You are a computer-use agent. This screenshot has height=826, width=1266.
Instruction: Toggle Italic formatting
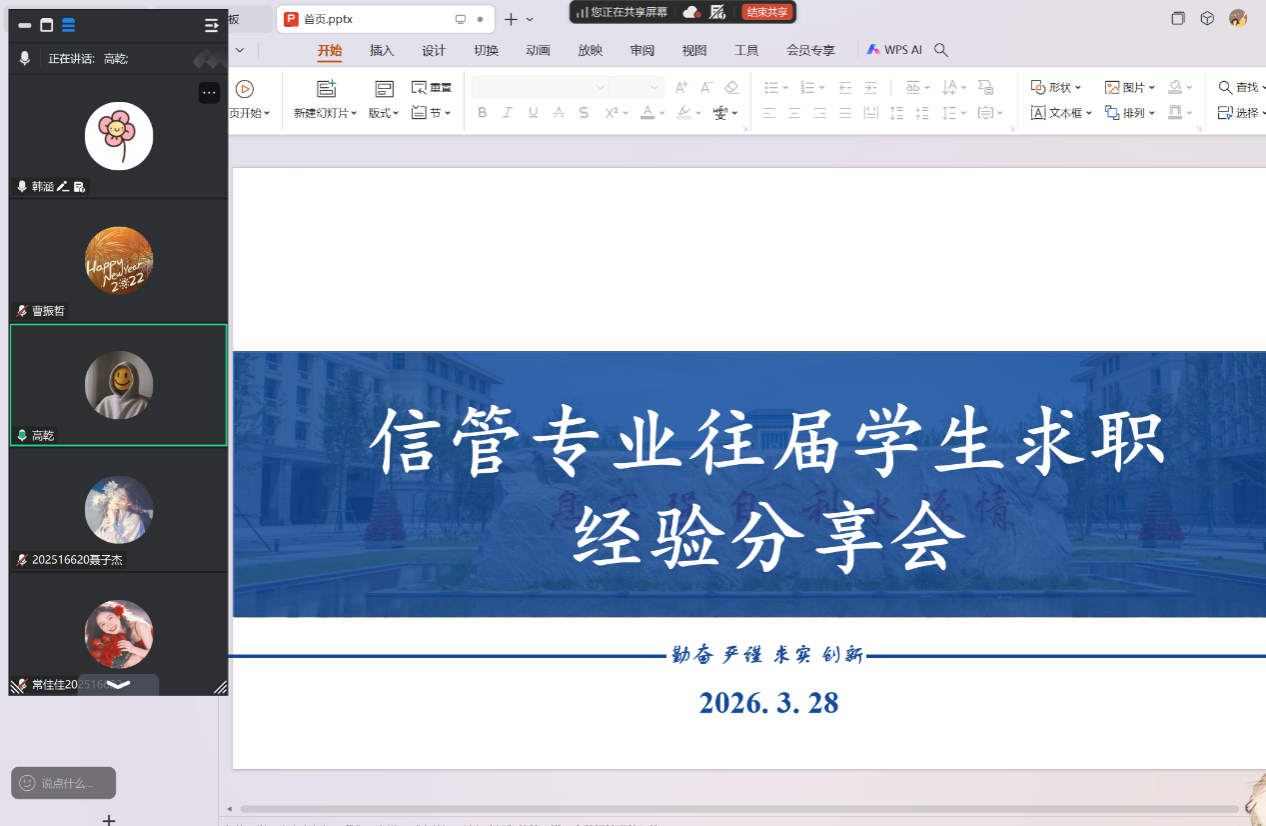(x=508, y=113)
